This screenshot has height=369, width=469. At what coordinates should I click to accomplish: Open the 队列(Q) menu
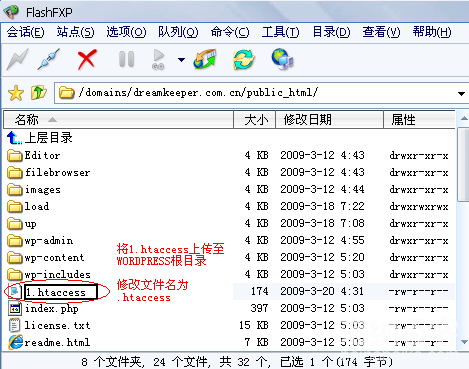tap(178, 32)
